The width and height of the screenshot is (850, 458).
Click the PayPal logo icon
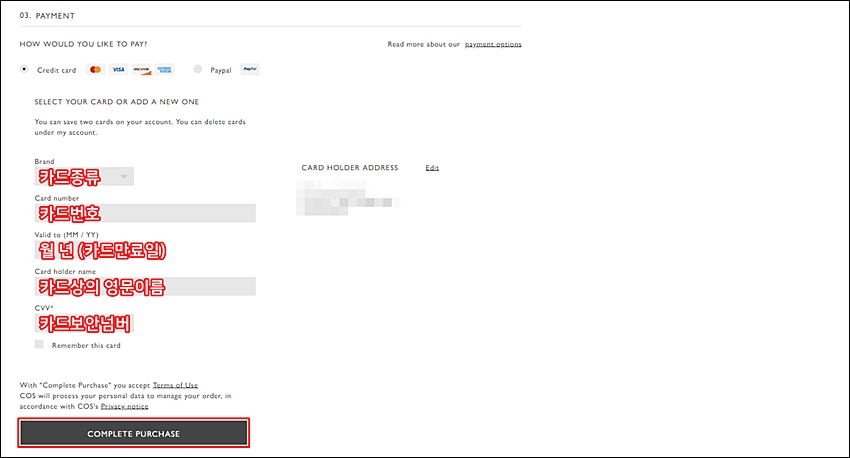250,69
